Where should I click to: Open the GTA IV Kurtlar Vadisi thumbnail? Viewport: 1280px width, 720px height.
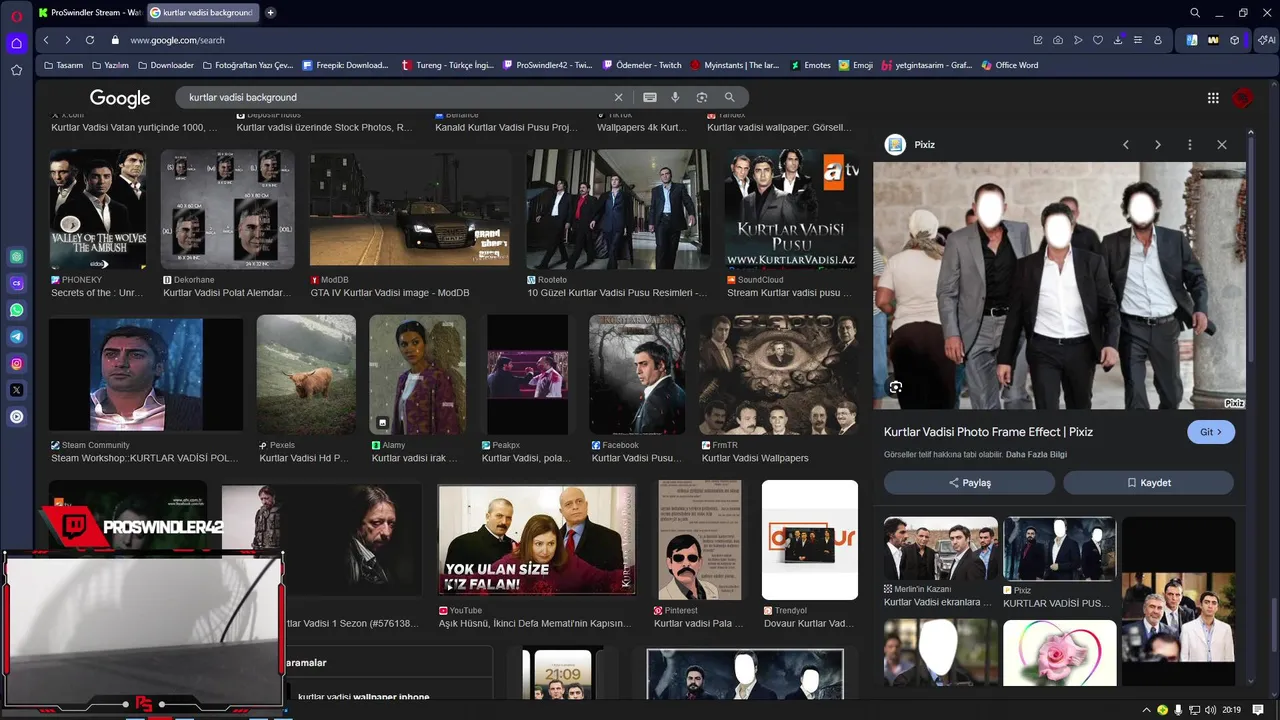pyautogui.click(x=410, y=208)
